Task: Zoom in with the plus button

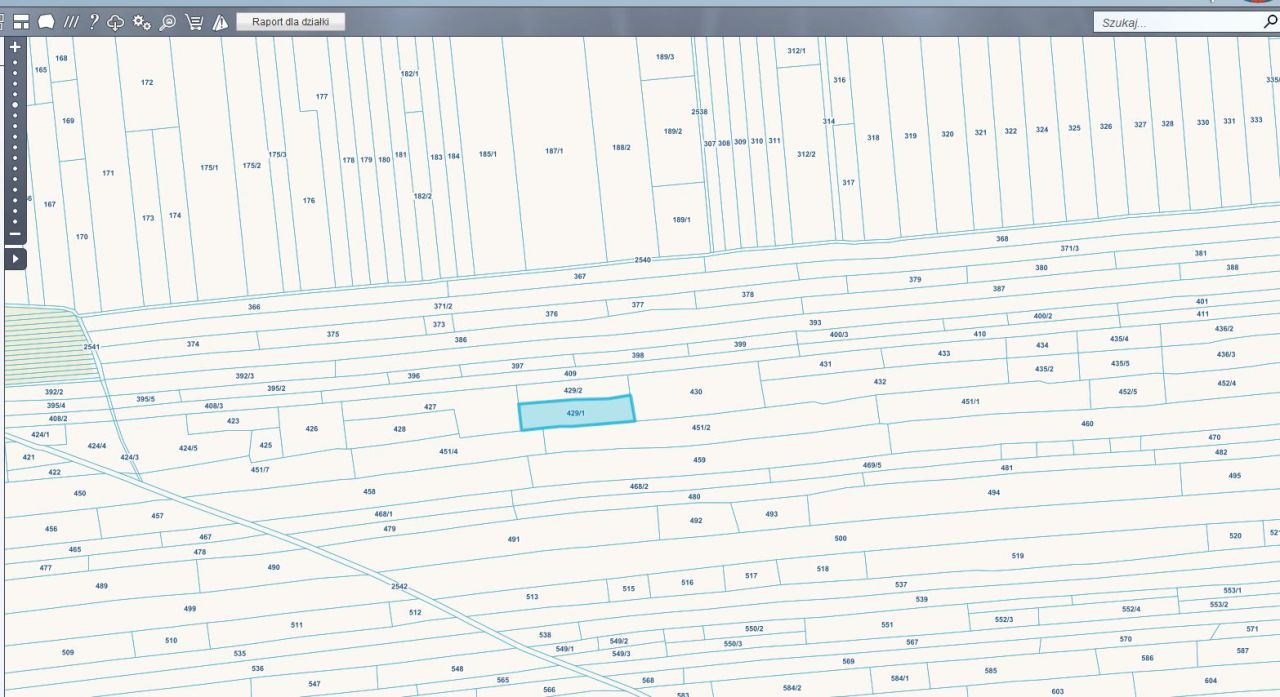Action: pos(15,46)
